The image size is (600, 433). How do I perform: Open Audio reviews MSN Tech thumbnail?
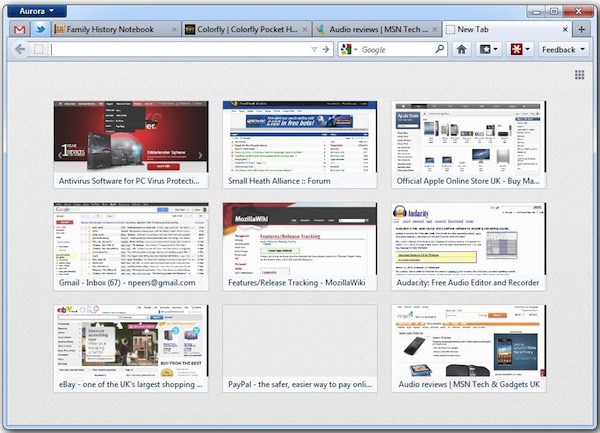[x=468, y=340]
